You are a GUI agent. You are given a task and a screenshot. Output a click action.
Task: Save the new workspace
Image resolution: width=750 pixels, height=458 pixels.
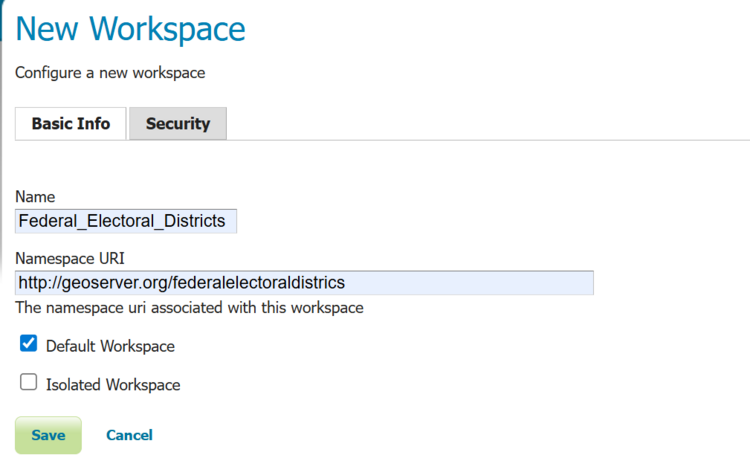pos(48,435)
